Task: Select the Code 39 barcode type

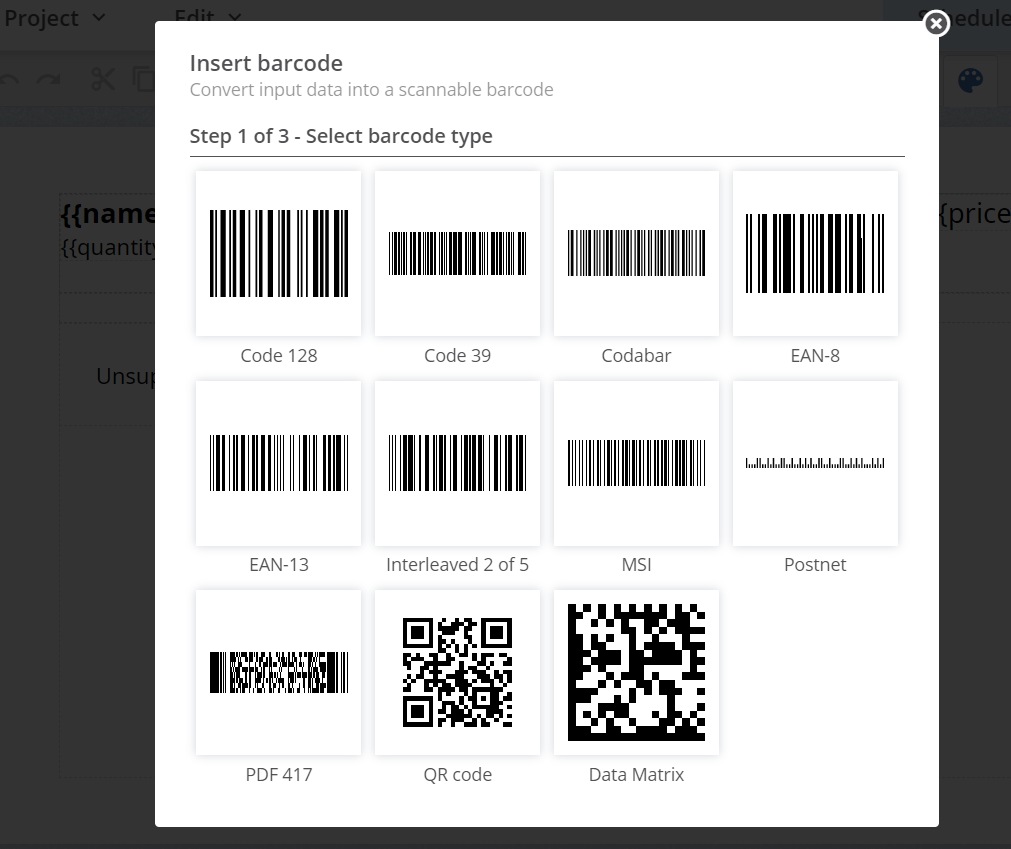Action: (x=457, y=253)
